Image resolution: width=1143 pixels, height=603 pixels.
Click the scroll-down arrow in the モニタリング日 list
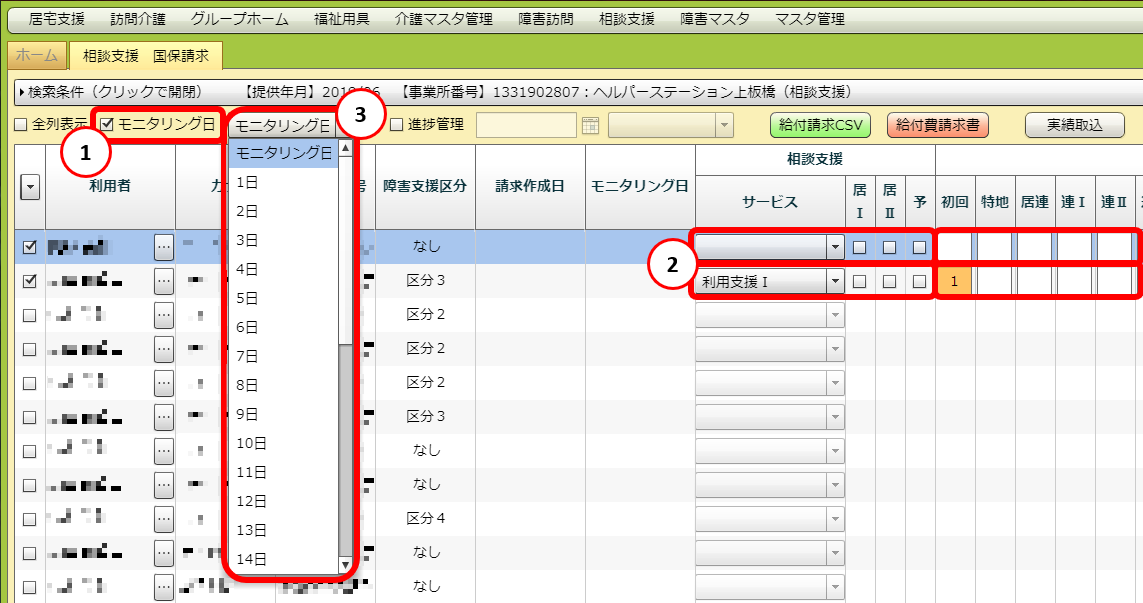tap(346, 565)
